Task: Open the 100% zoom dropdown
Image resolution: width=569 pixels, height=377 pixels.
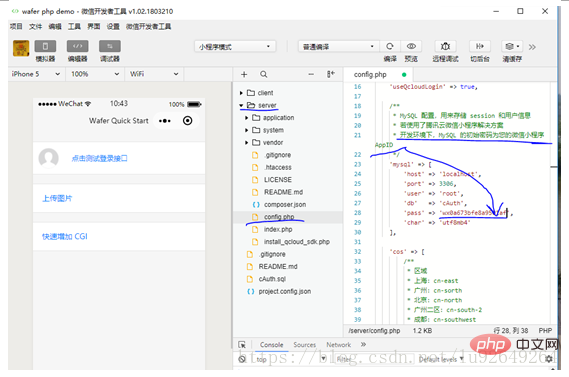Action: pos(95,74)
